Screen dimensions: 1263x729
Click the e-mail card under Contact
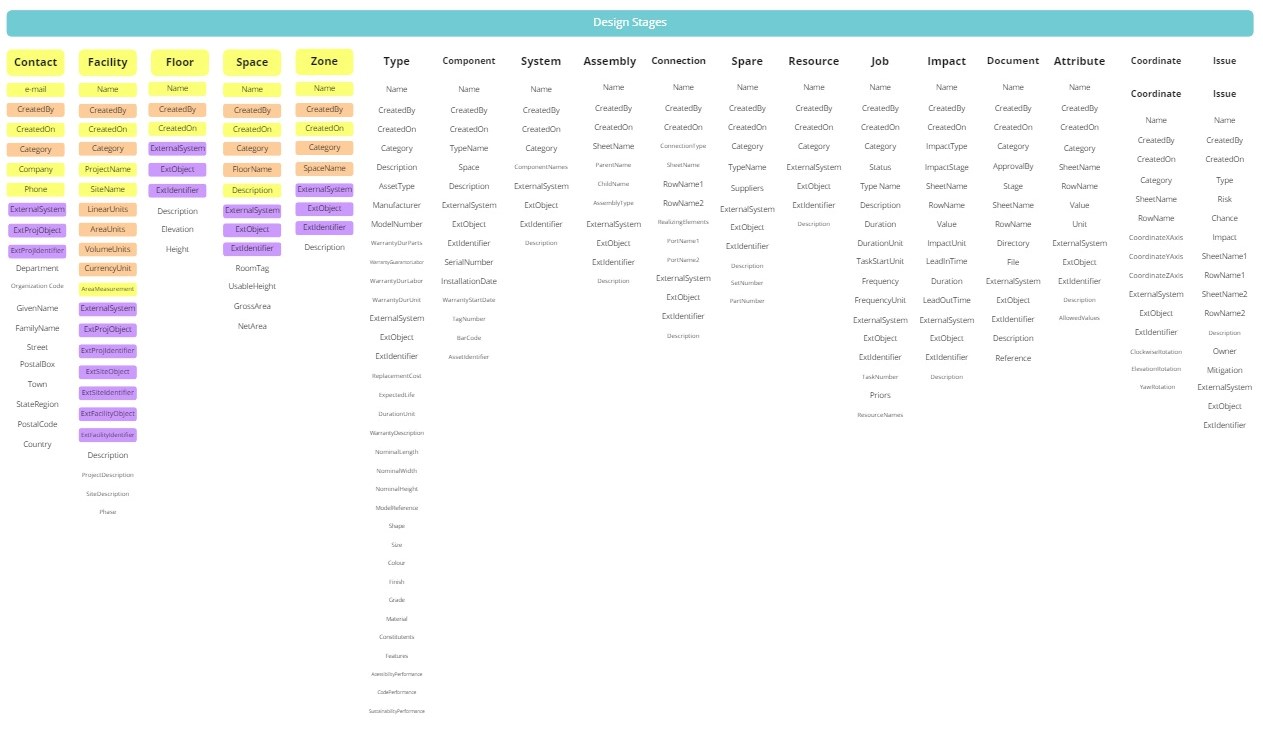tap(36, 90)
